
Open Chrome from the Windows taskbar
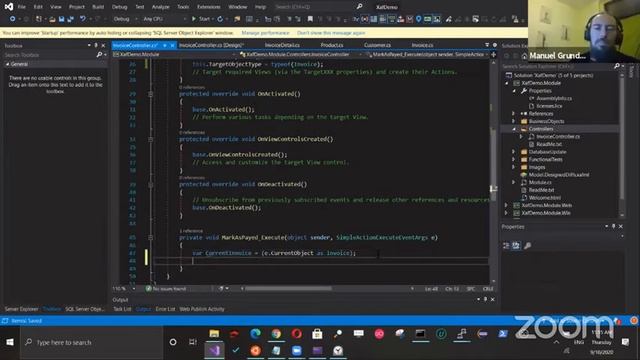[276, 334]
